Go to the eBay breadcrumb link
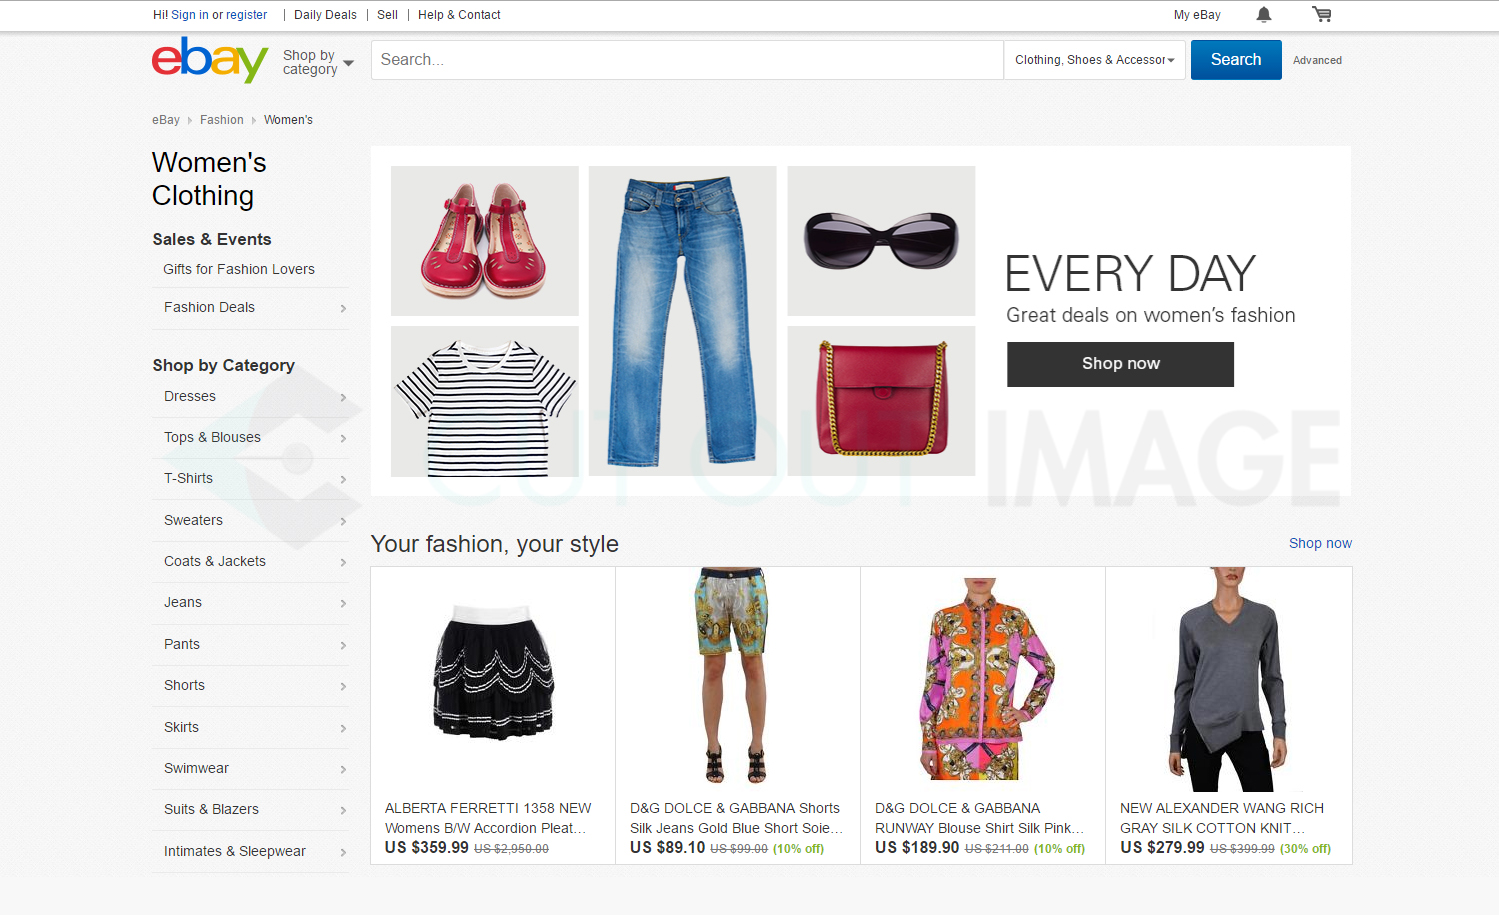 point(166,120)
